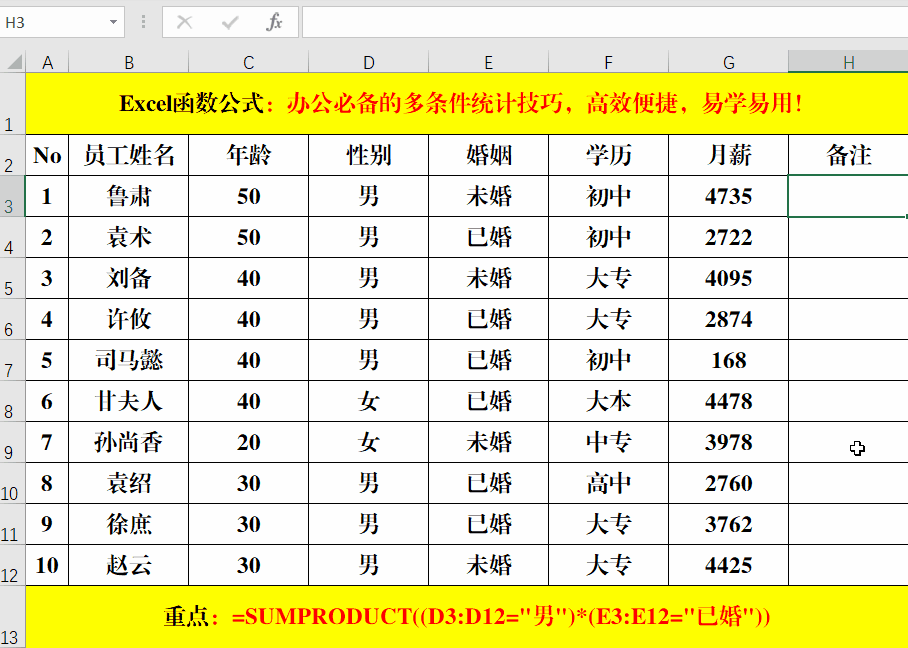Image resolution: width=908 pixels, height=648 pixels.
Task: Select education cell '大本' in 甘夫人 row
Action: pos(608,401)
